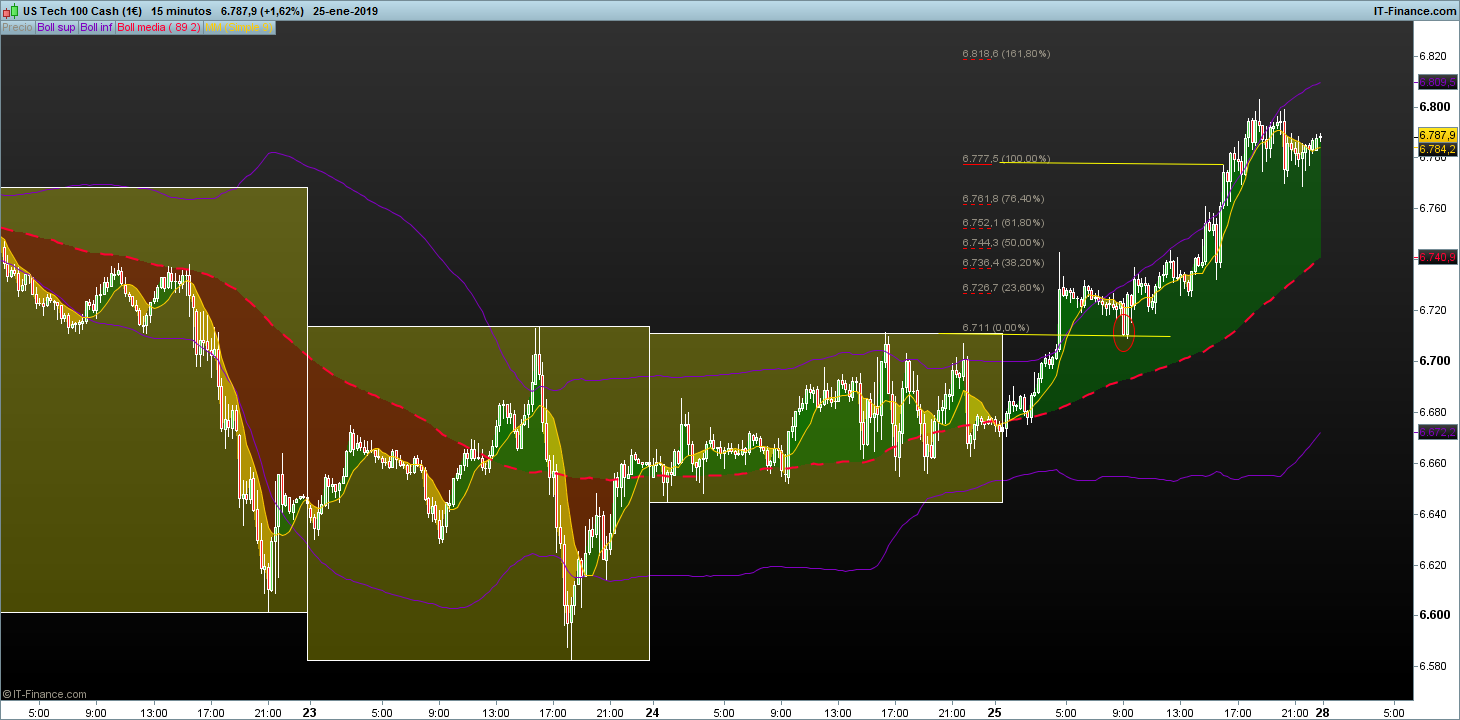The height and width of the screenshot is (720, 1460).
Task: Select the 6.711 (0,00%) Fibonacci level label
Action: [x=995, y=328]
